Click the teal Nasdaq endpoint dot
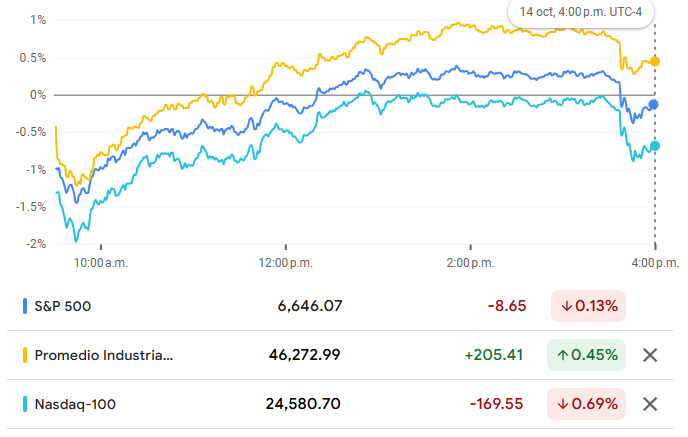The image size is (688, 437). point(655,146)
